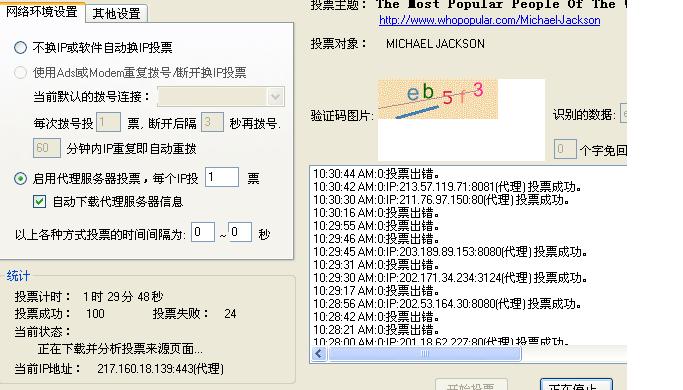Toggle 自动下载代理服务器信息 checkbox
Screen dimensions: 683x390
pos(39,201)
